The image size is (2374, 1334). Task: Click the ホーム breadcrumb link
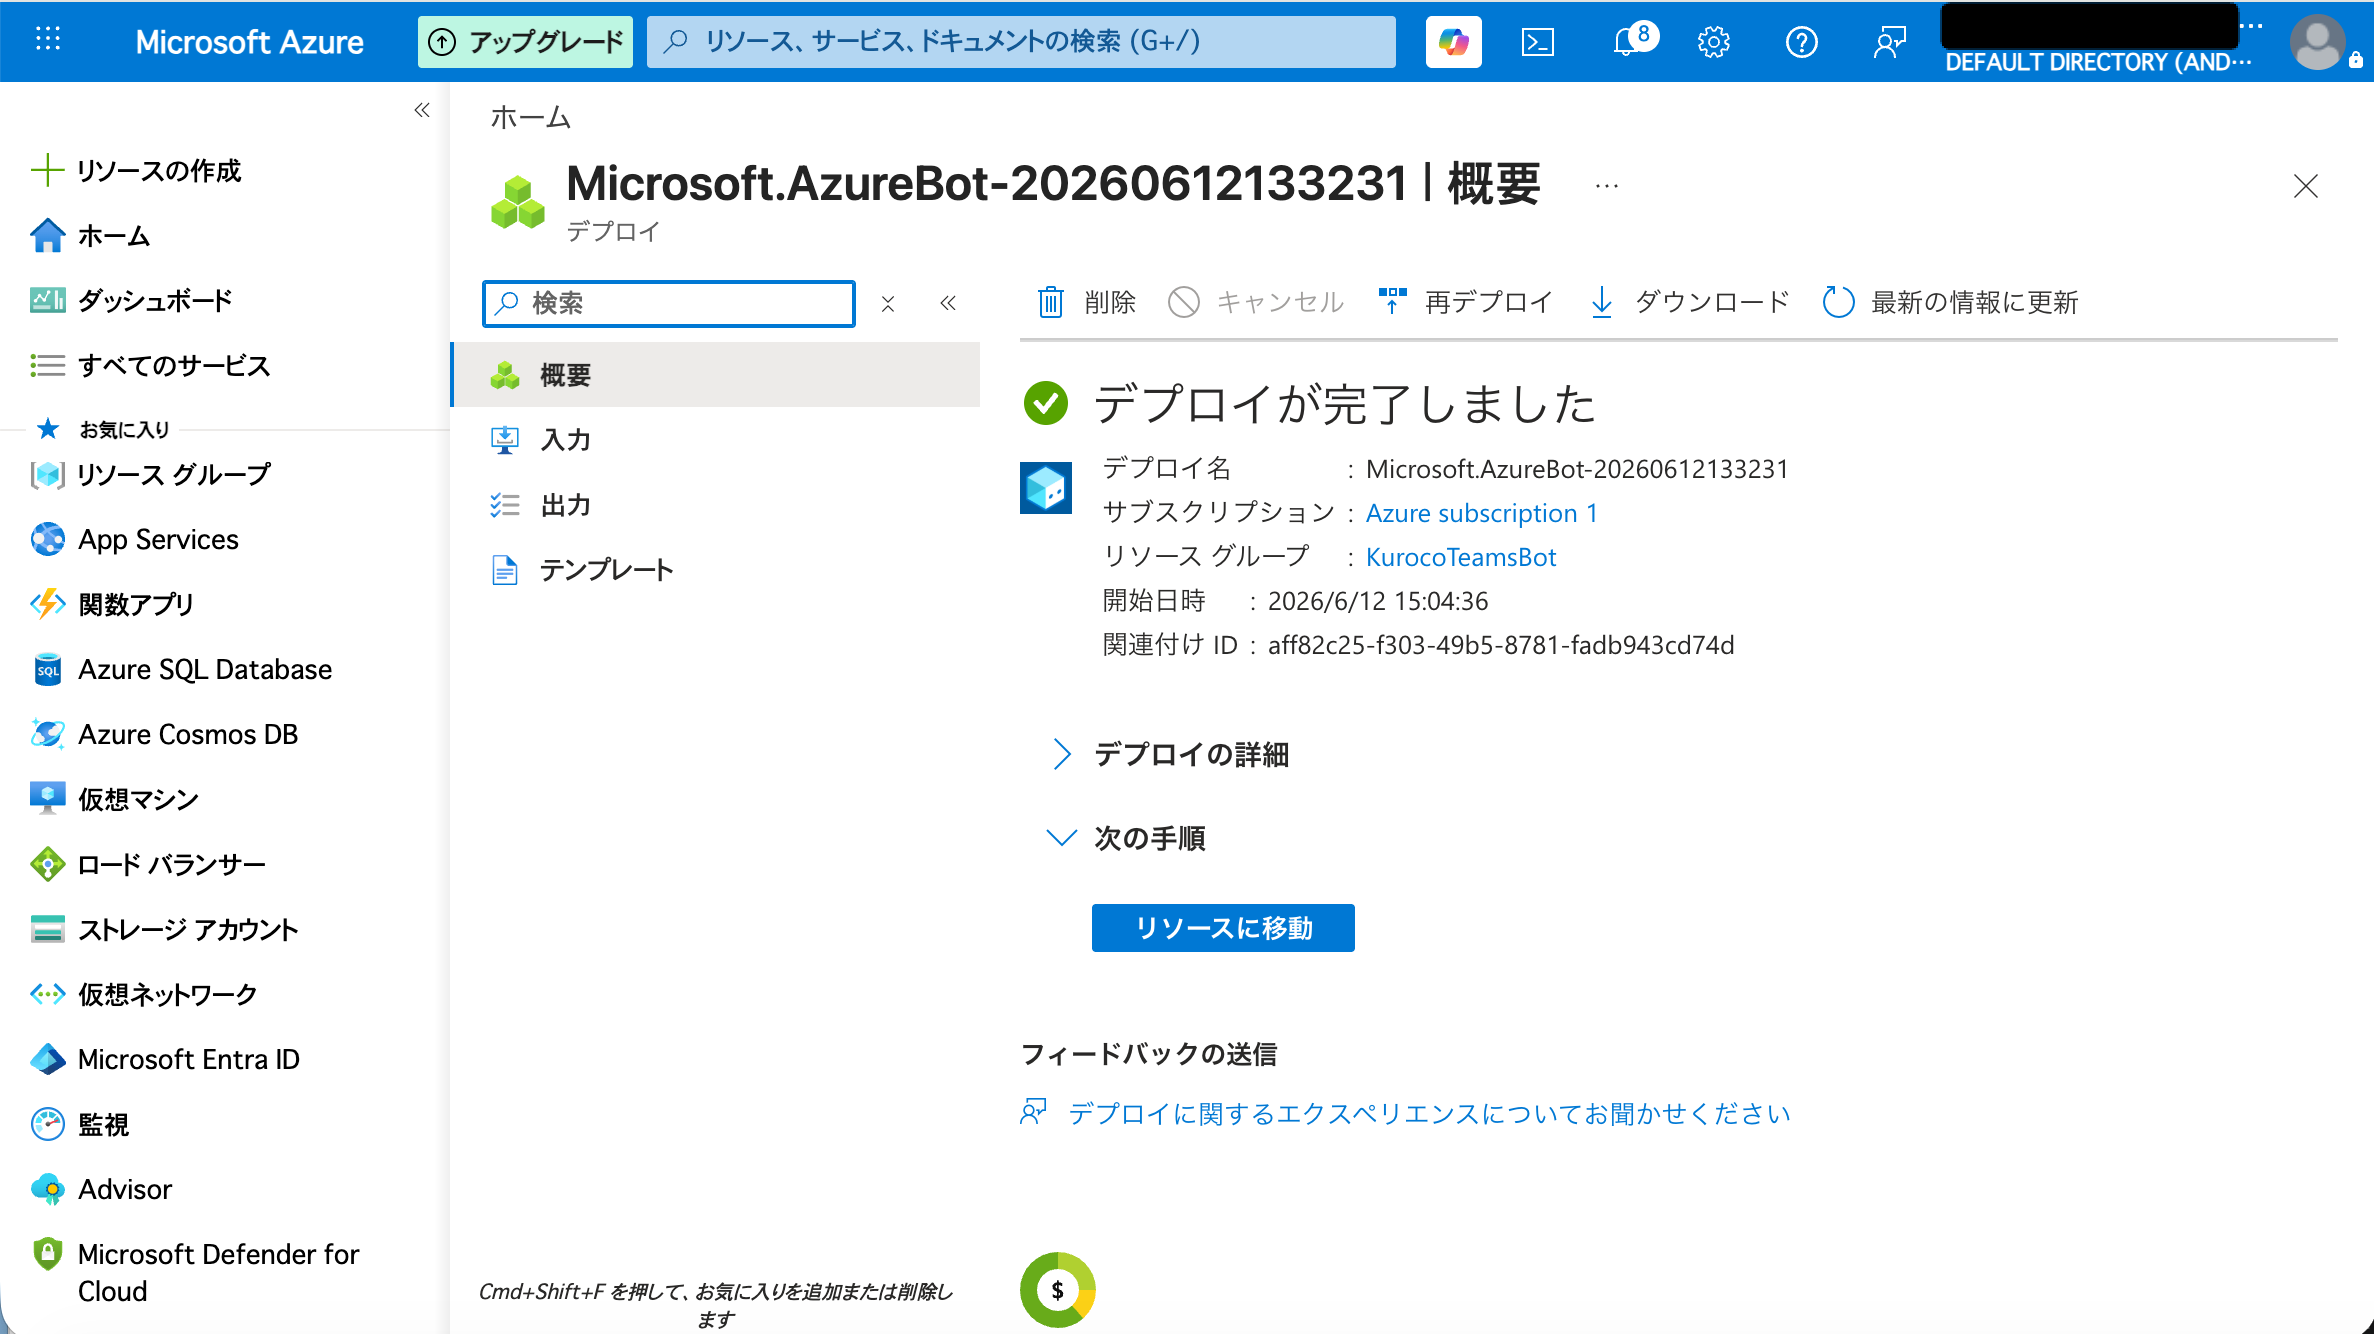coord(530,118)
